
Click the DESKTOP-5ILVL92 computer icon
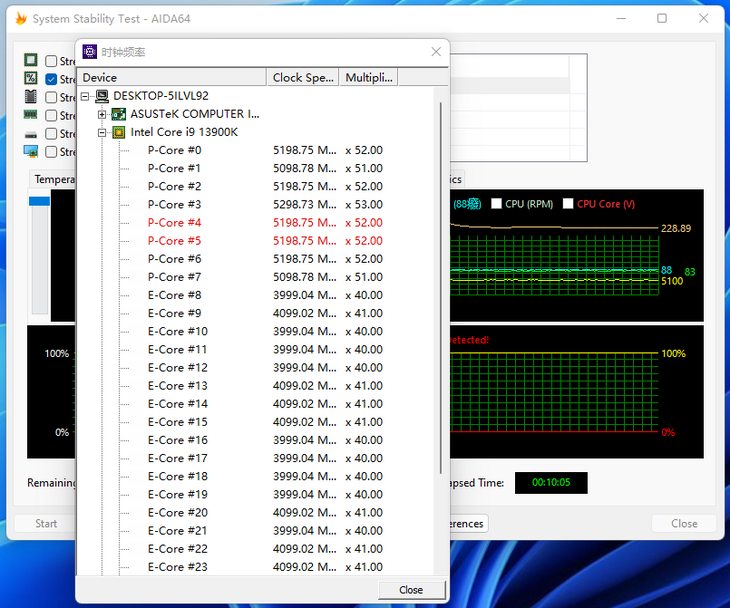pos(102,96)
